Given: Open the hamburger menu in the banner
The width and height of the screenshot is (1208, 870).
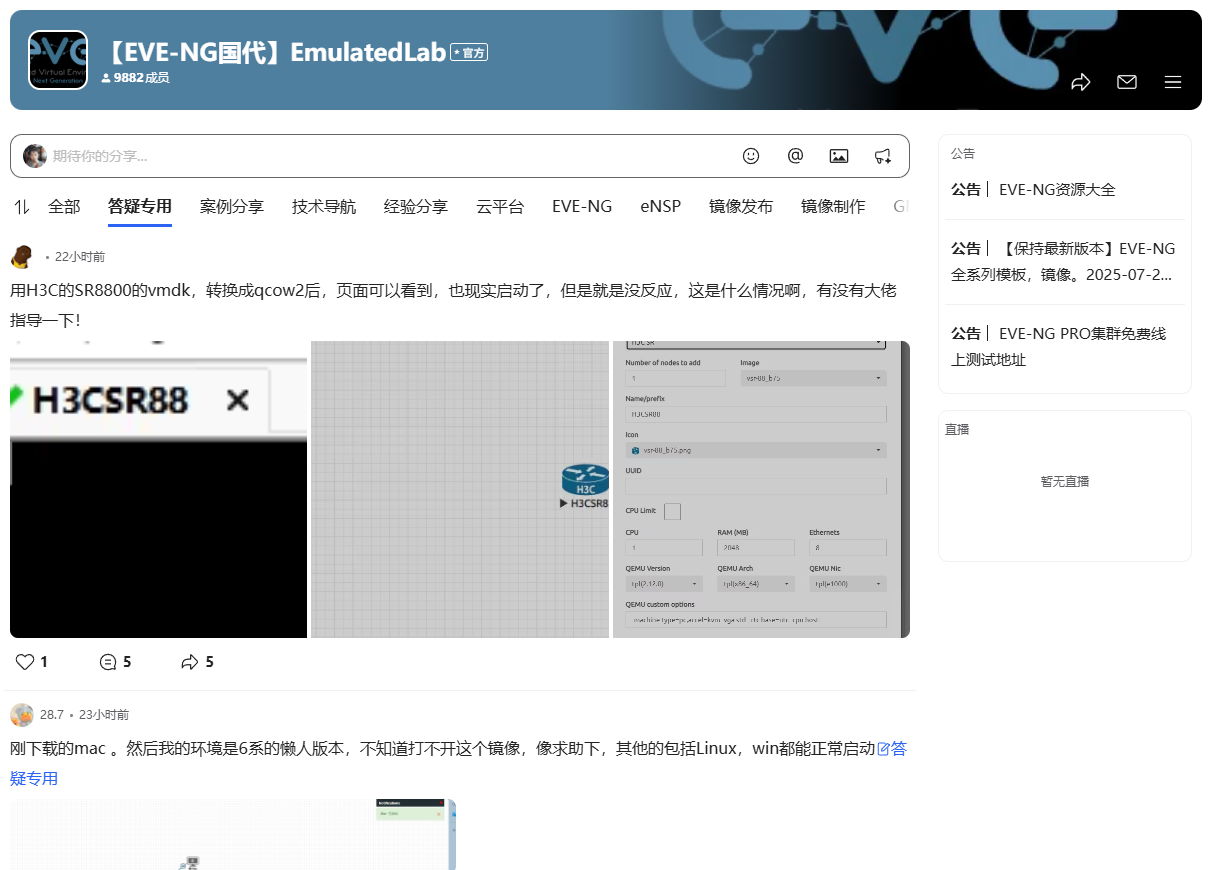Looking at the screenshot, I should [1173, 82].
